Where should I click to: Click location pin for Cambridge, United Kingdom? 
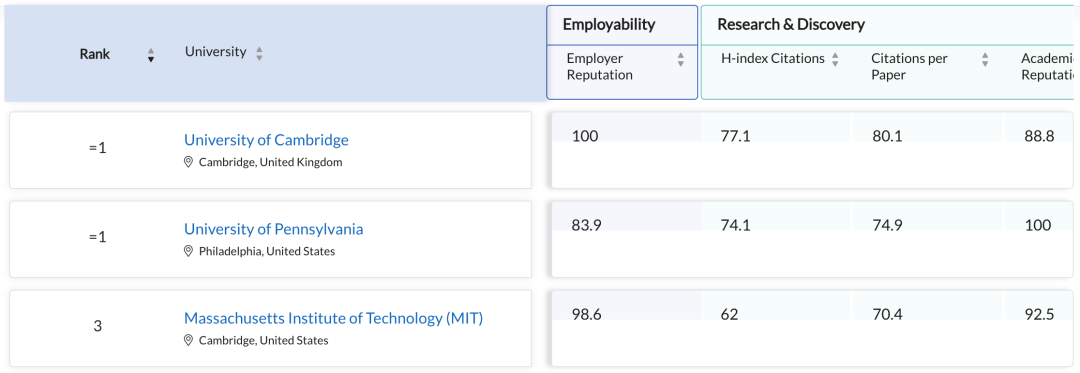click(x=188, y=162)
